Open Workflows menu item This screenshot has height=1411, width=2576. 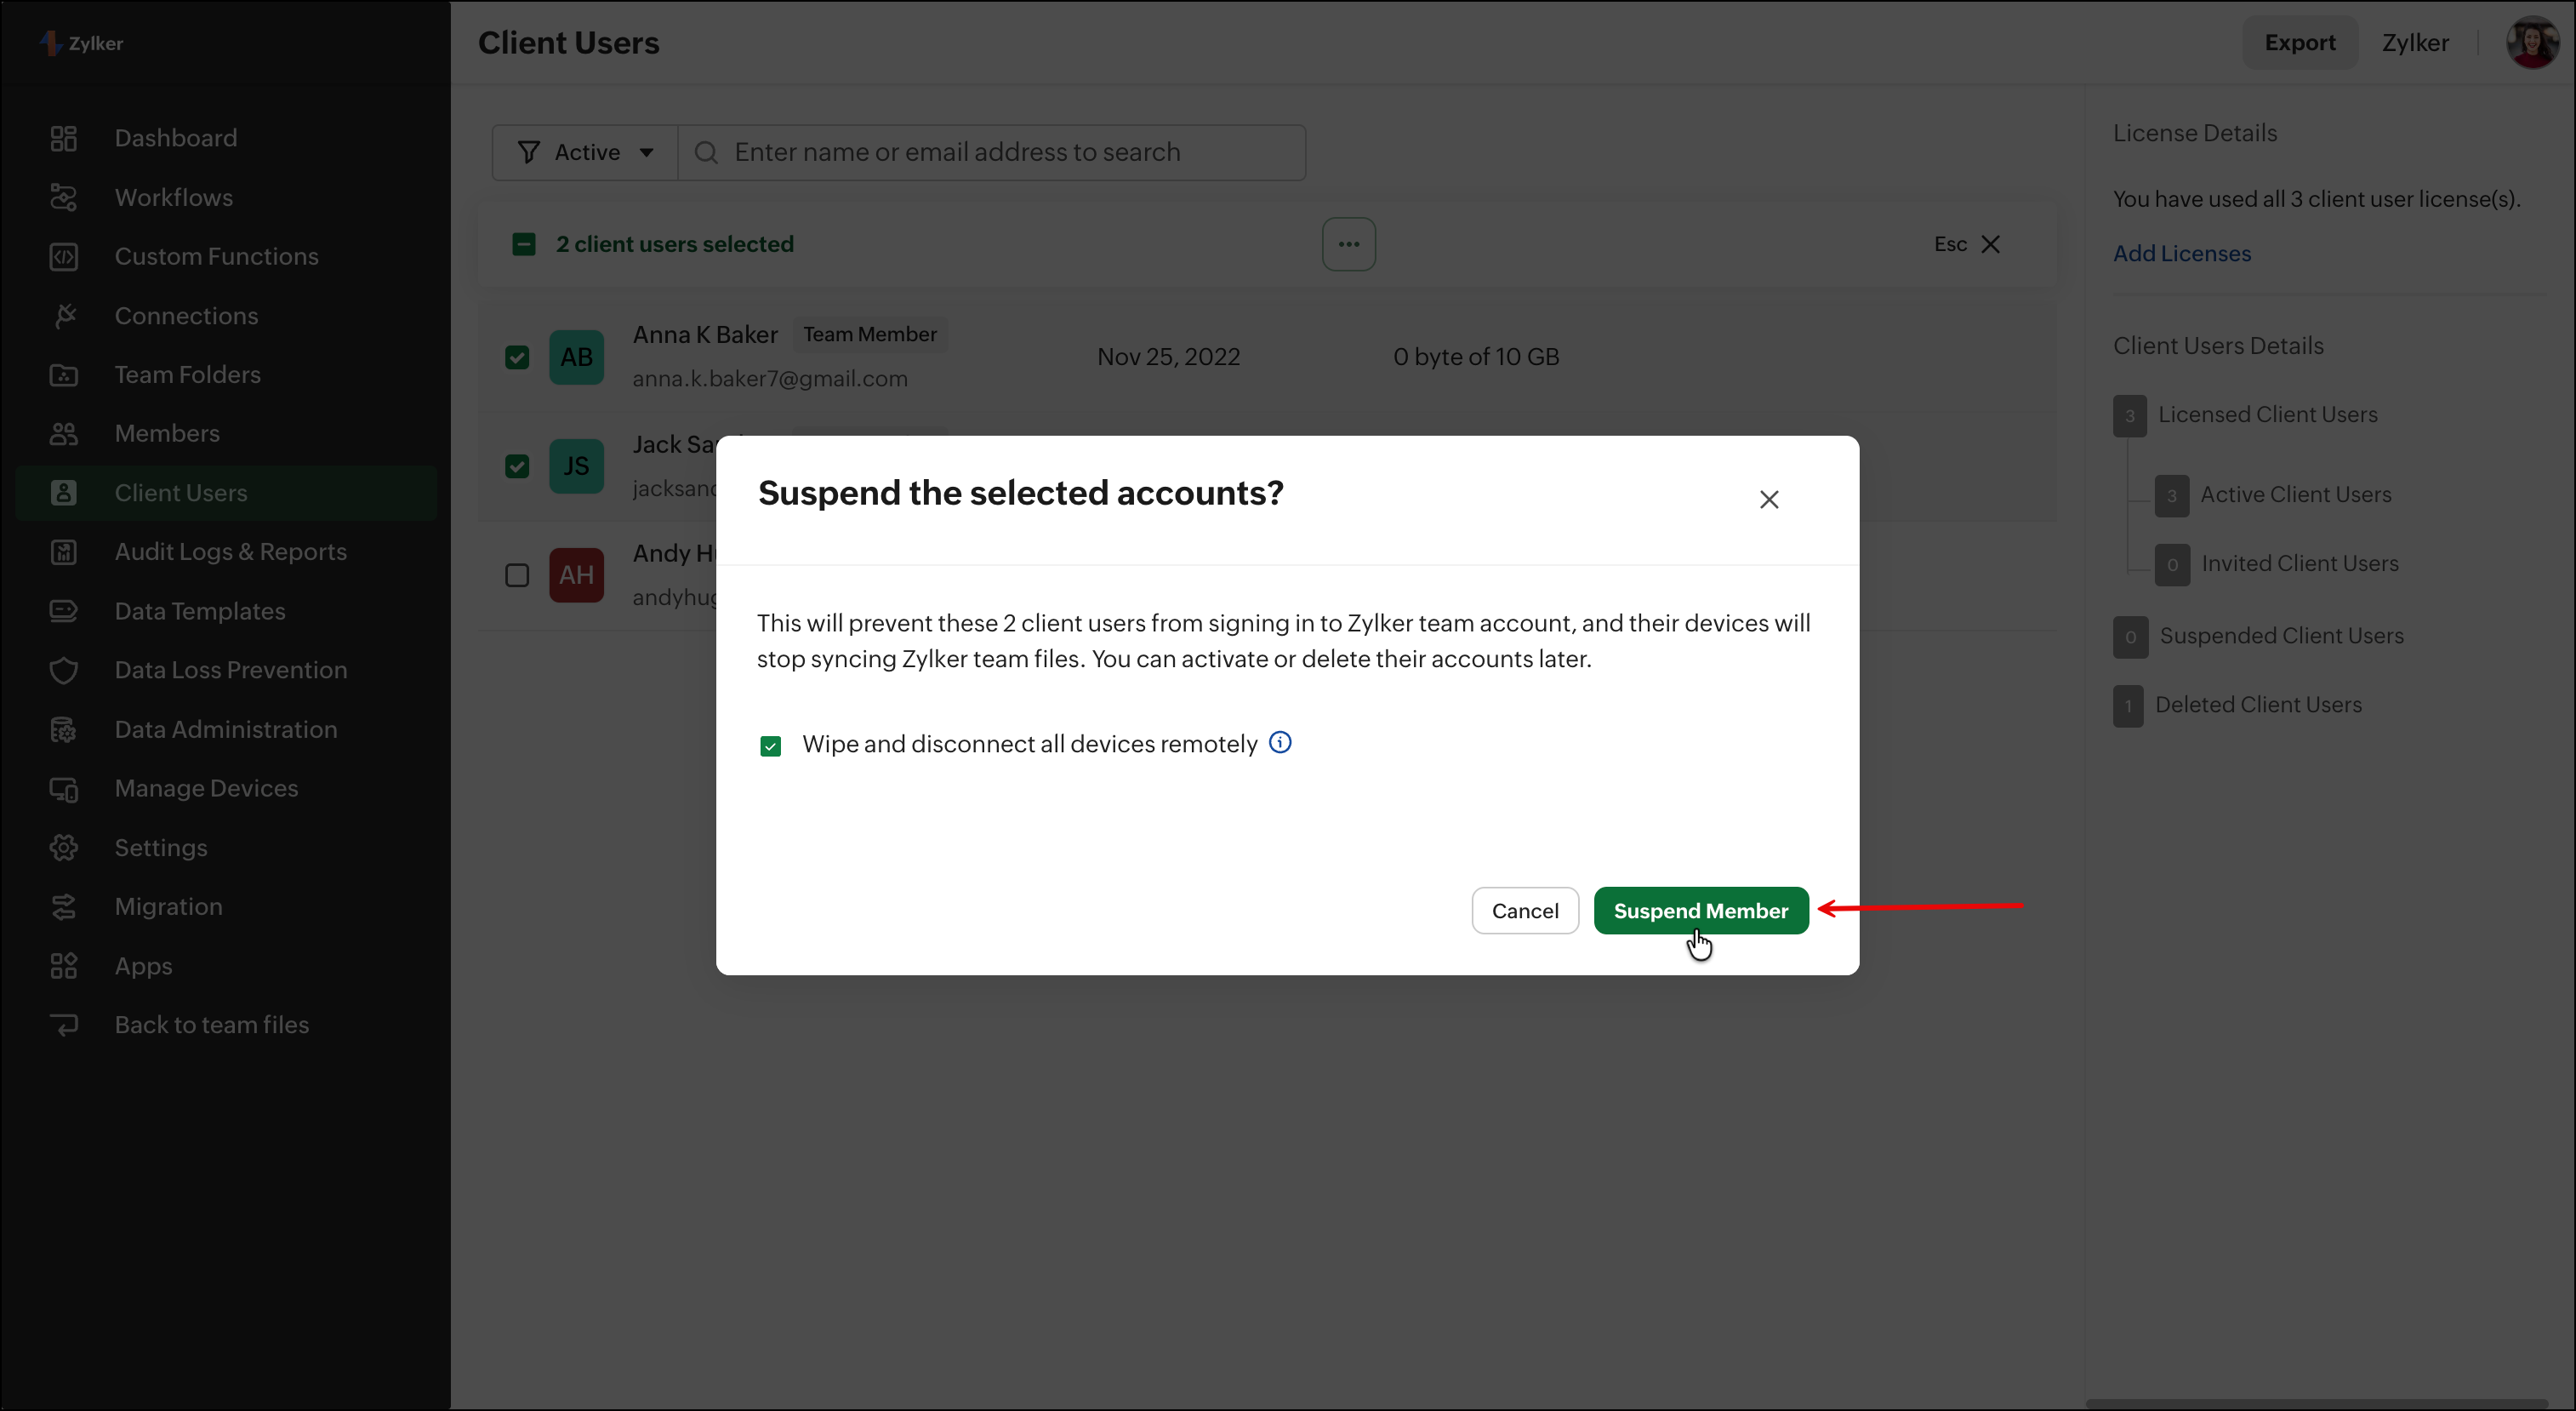pyautogui.click(x=174, y=197)
